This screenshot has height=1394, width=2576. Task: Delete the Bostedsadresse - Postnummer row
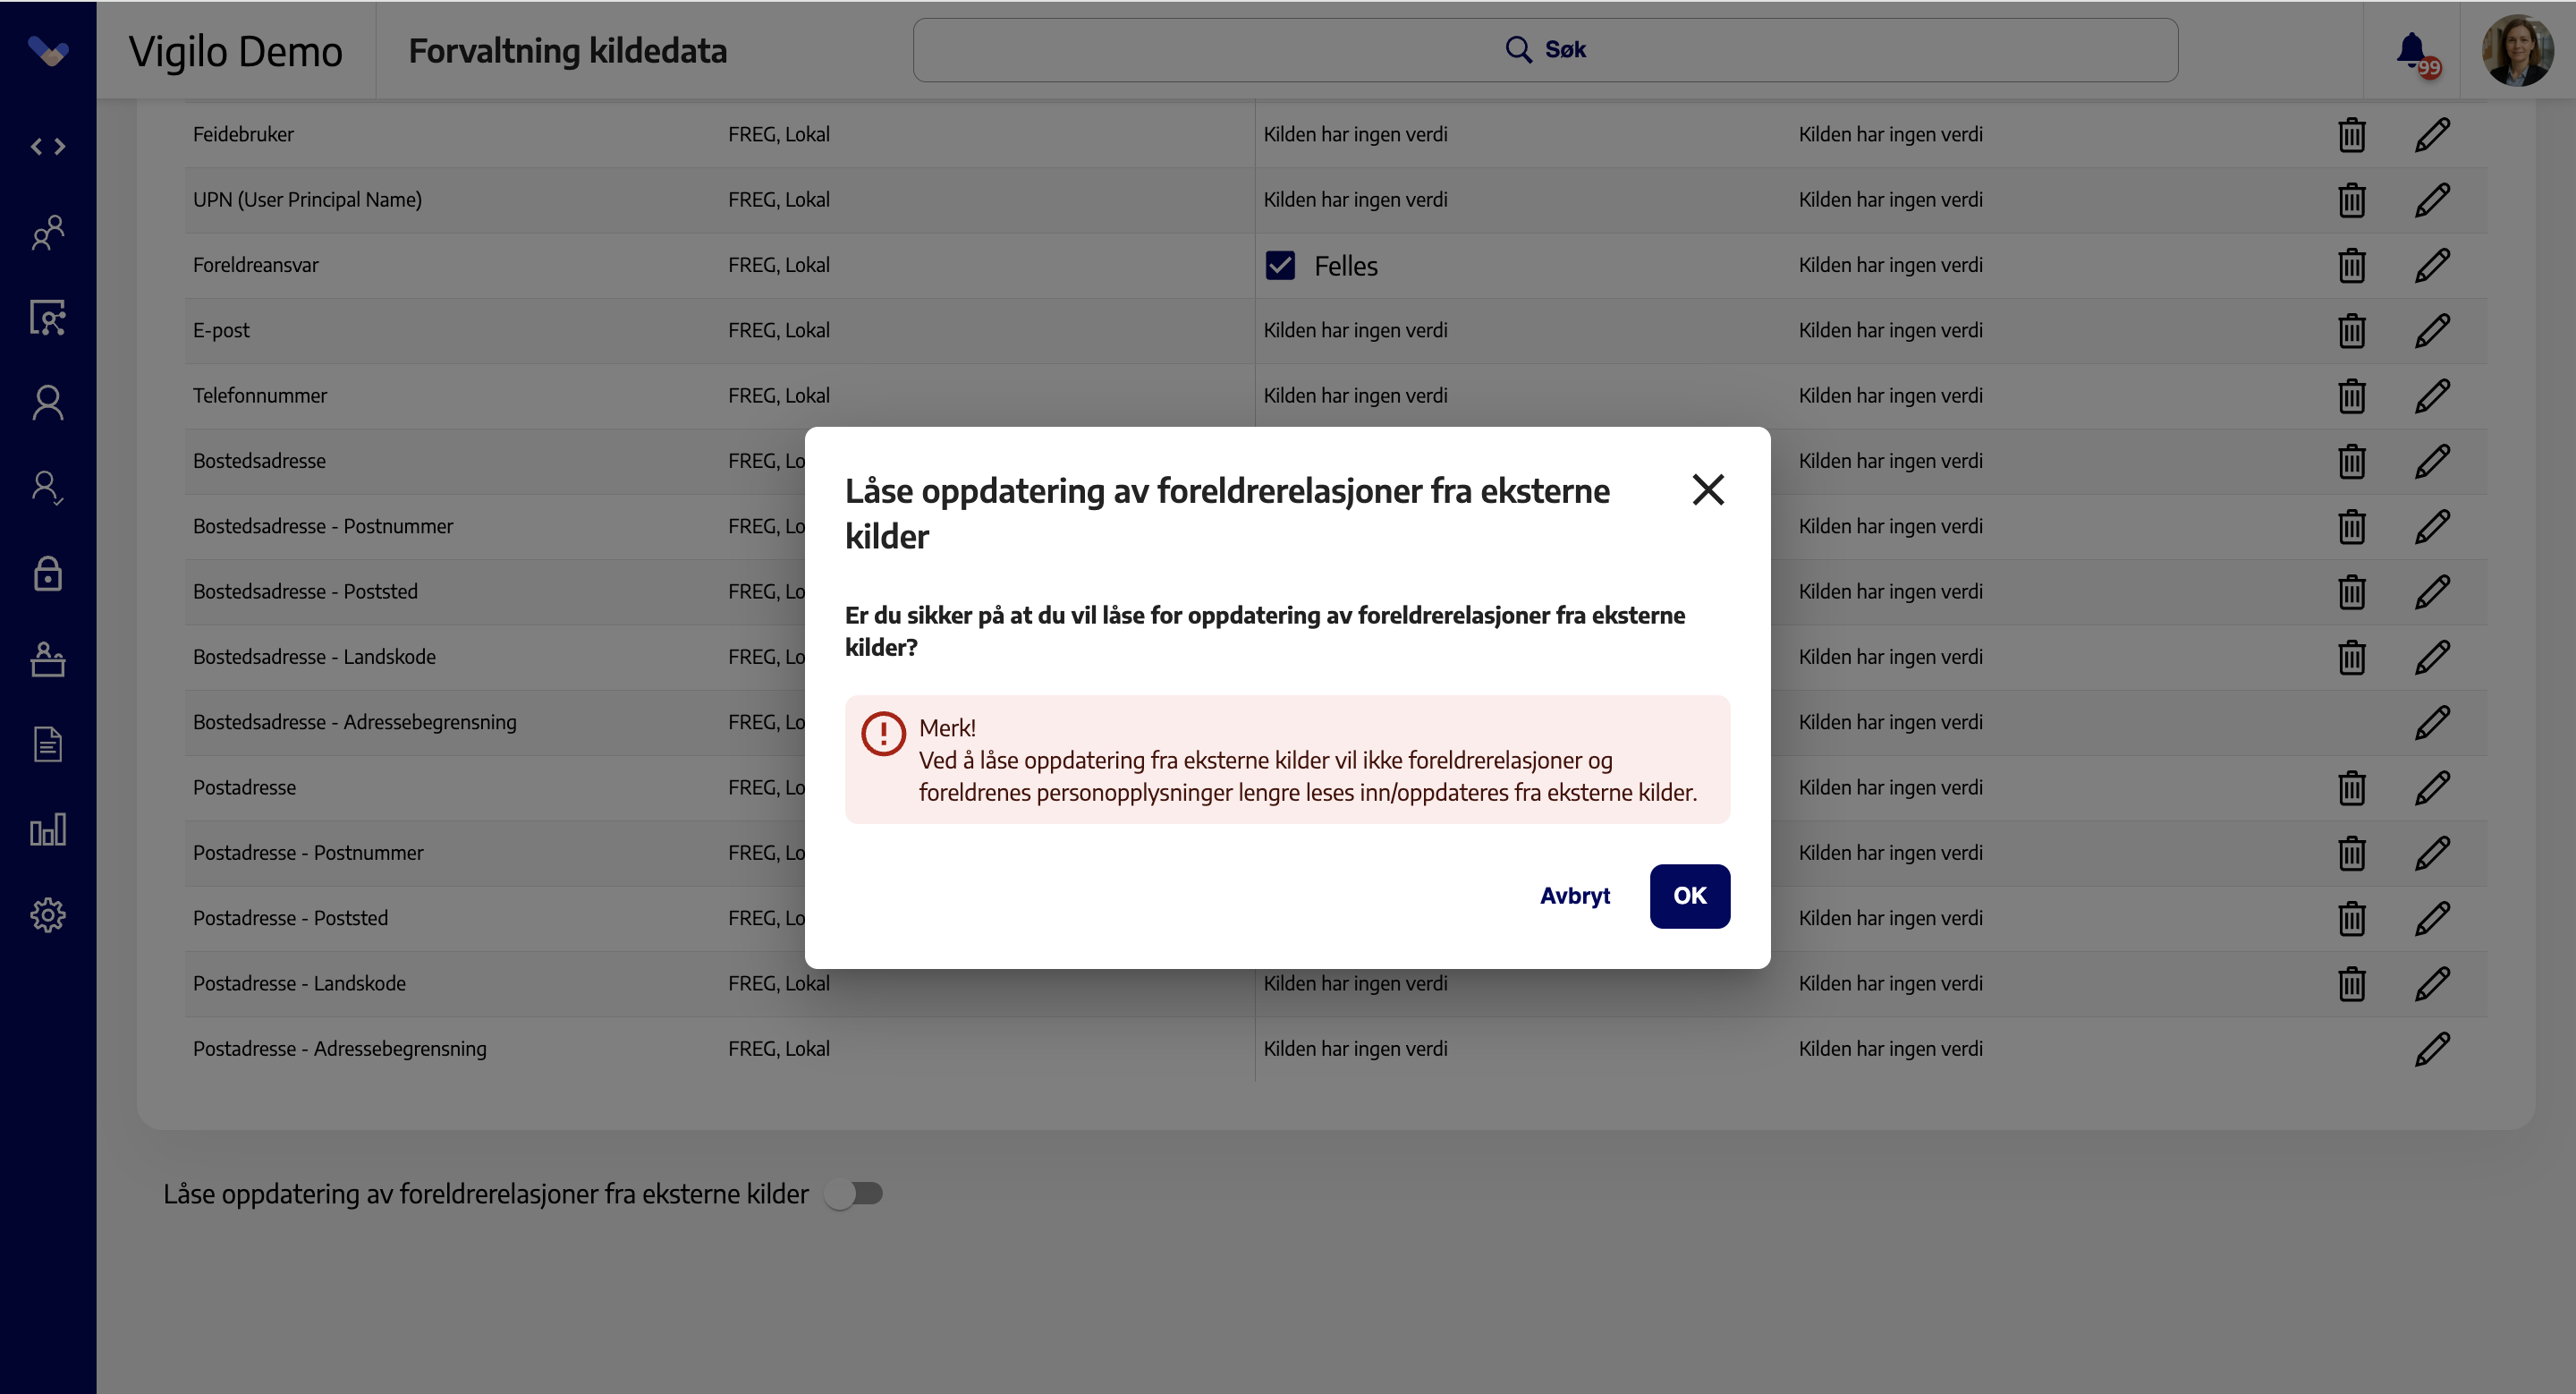[2352, 526]
